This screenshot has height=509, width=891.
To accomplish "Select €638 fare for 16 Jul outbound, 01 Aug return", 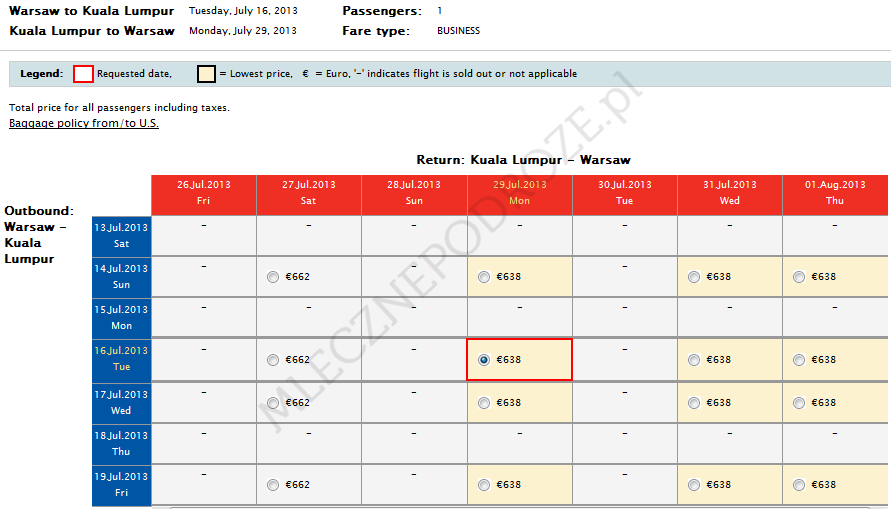I will click(x=799, y=360).
